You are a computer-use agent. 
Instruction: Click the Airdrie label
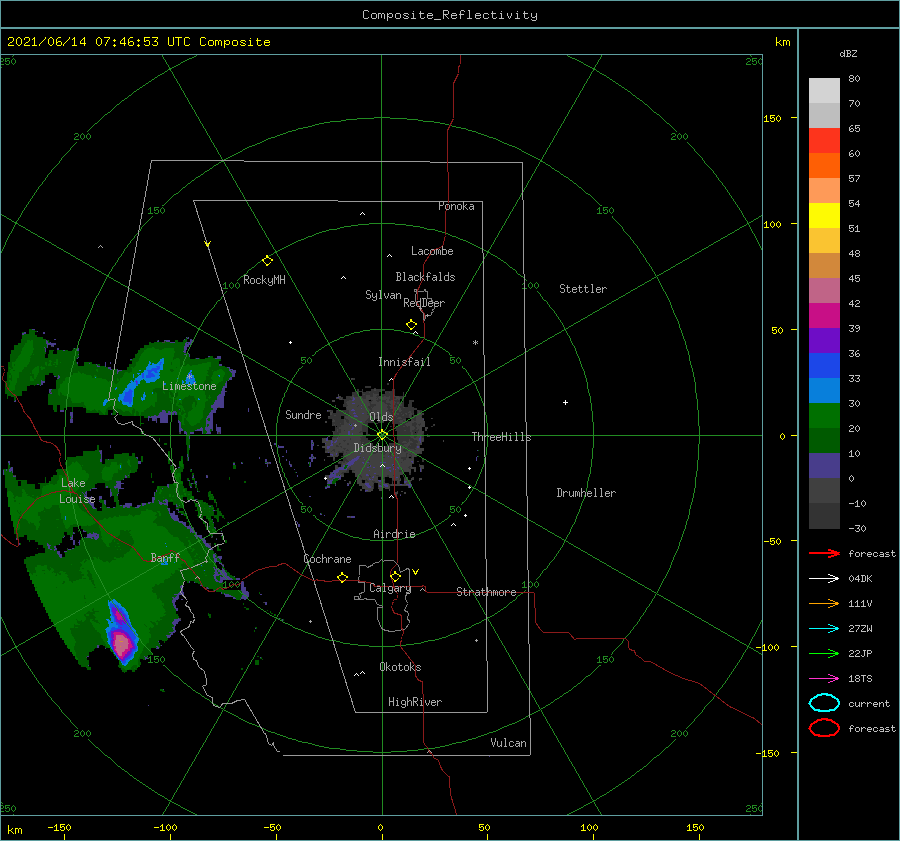pyautogui.click(x=394, y=534)
